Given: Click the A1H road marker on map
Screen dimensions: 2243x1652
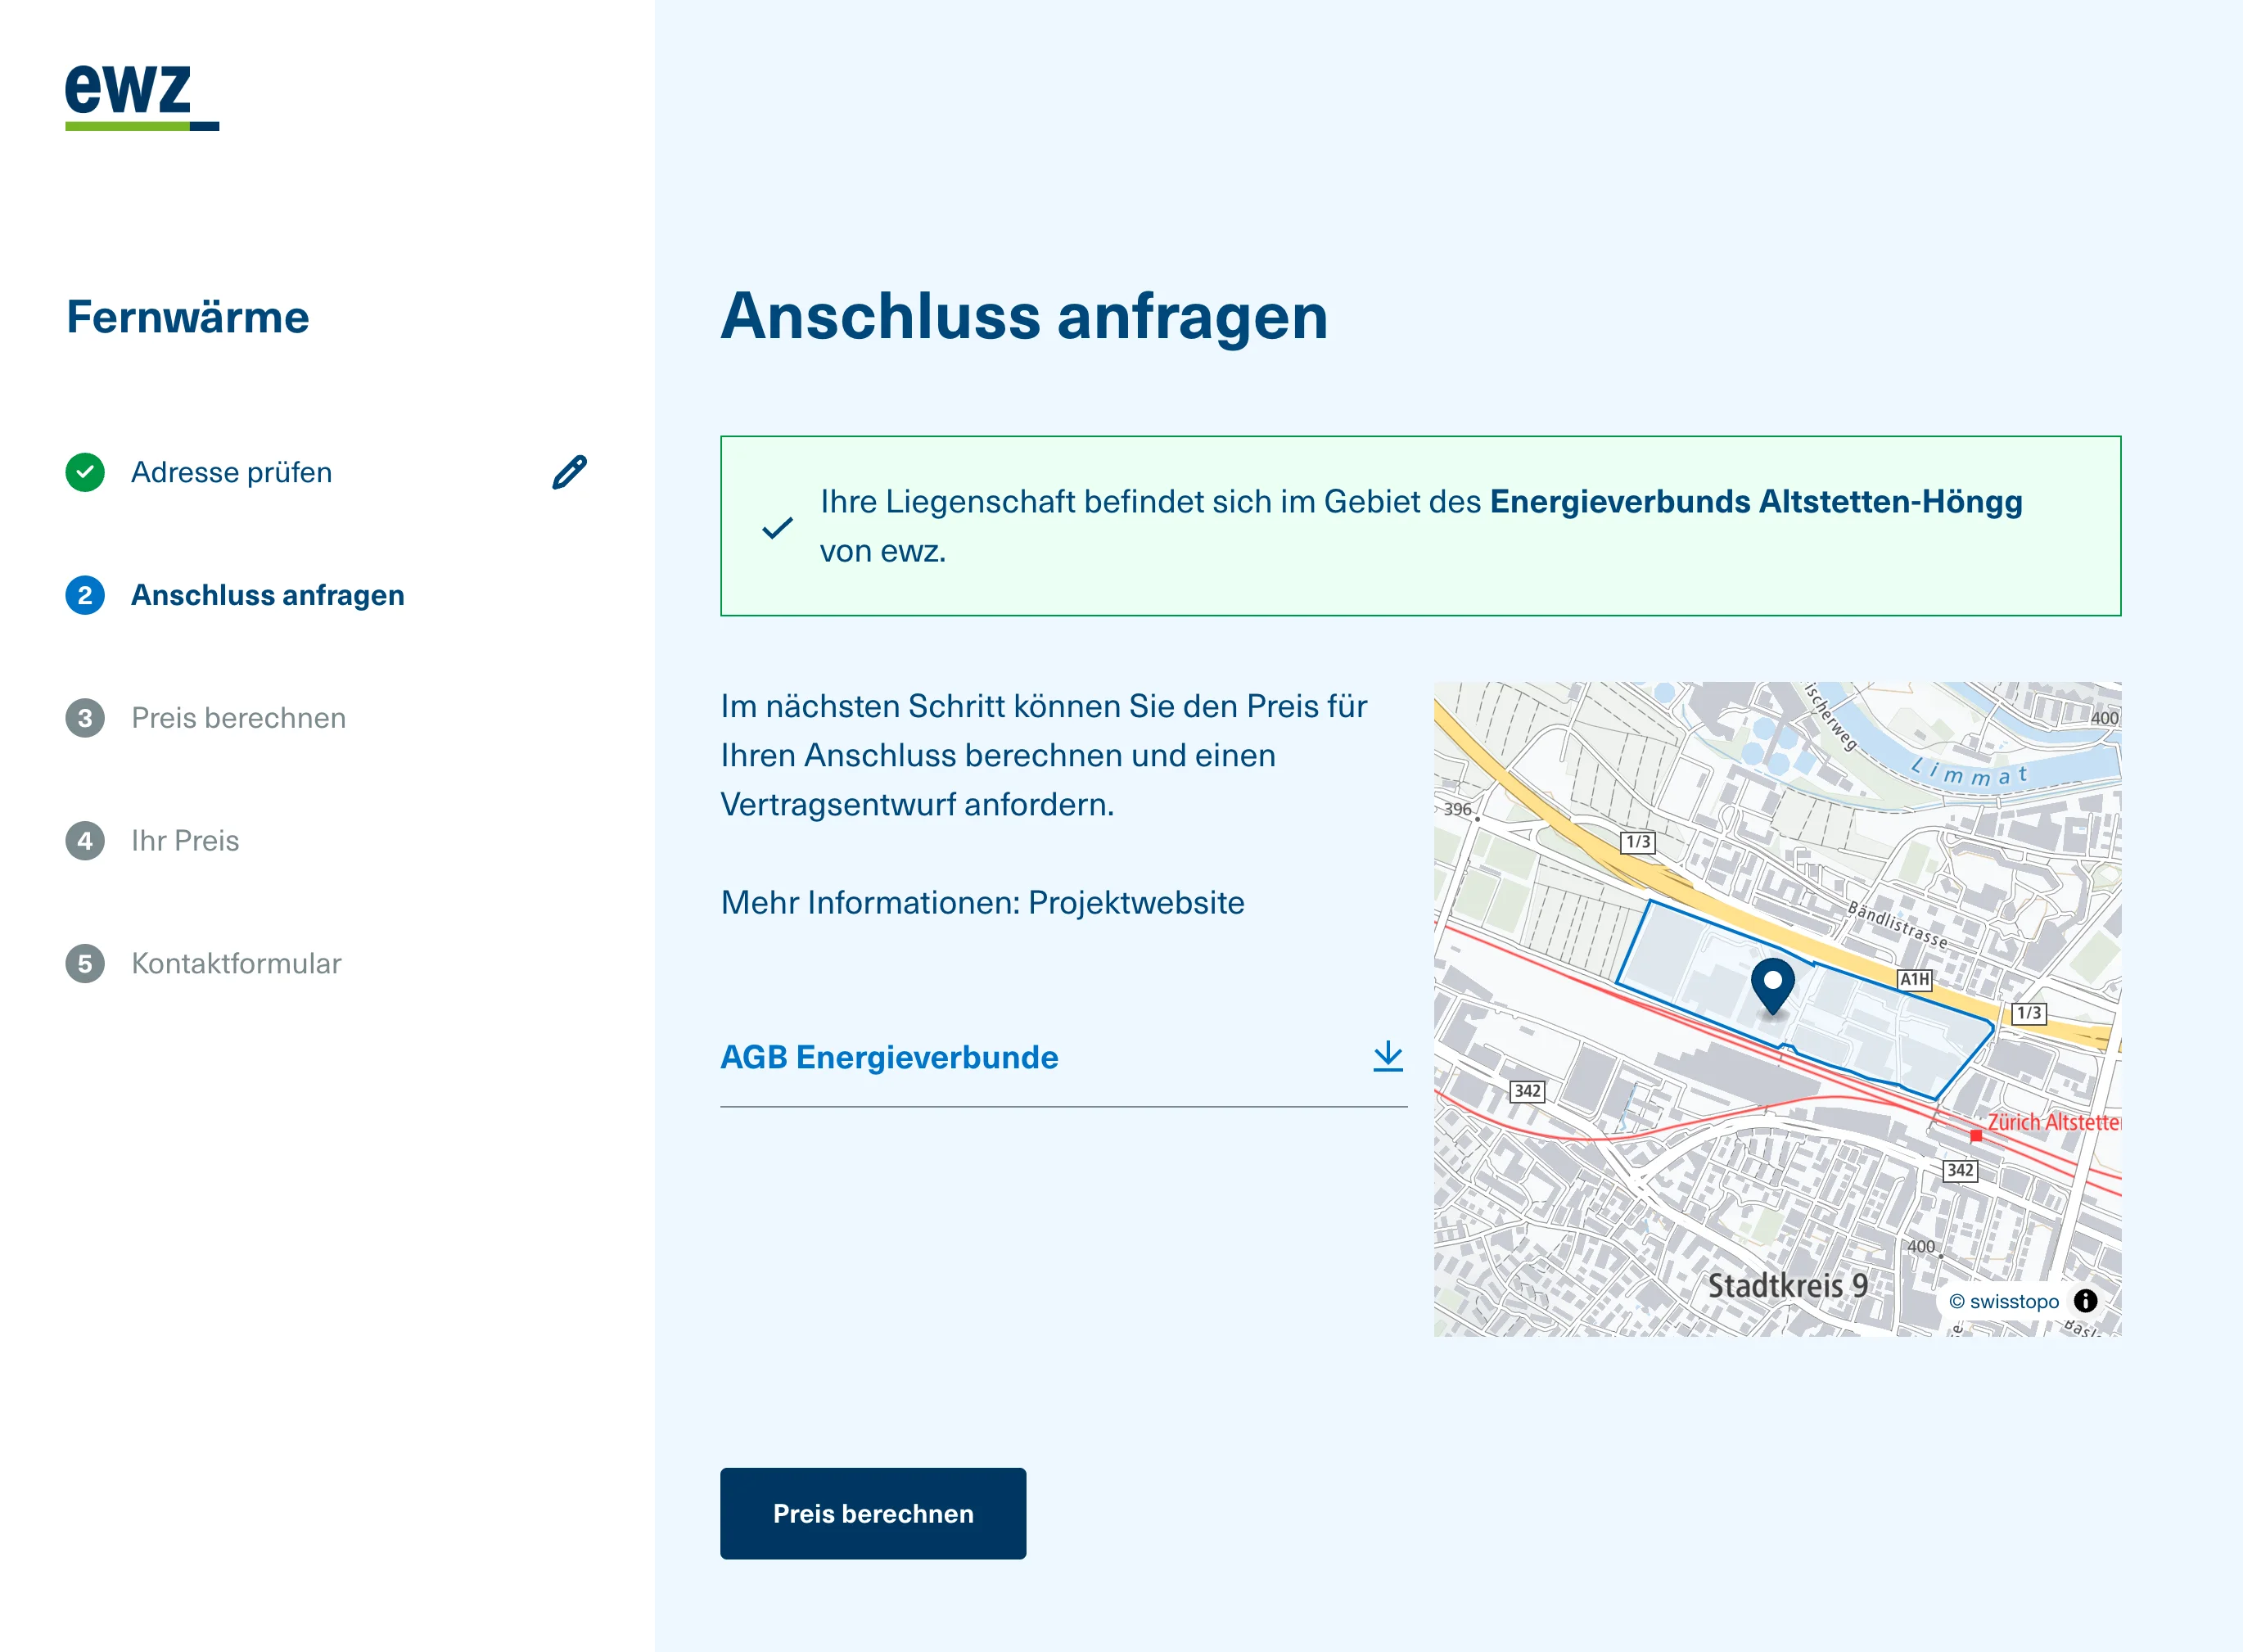Looking at the screenshot, I should [x=1915, y=979].
